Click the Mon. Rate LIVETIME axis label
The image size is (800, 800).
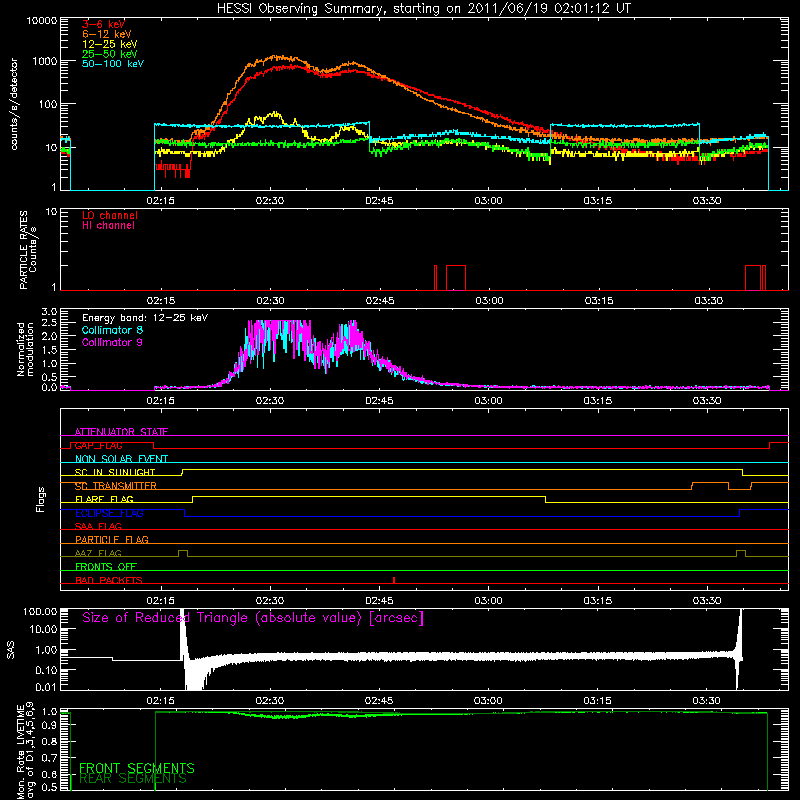click(x=25, y=751)
